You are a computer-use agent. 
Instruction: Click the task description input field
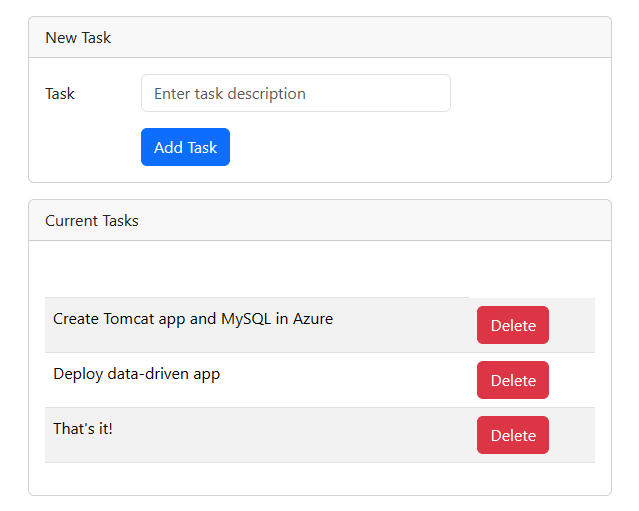[295, 93]
